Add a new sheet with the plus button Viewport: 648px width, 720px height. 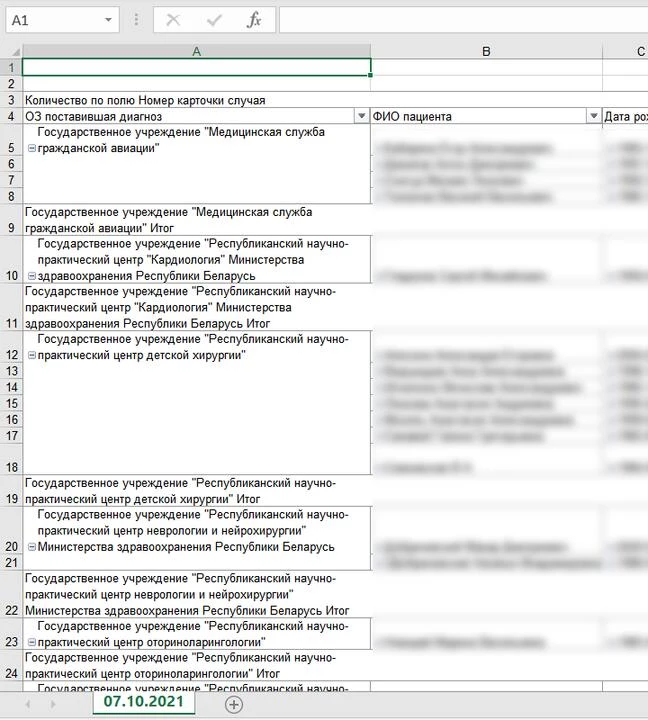pos(234,704)
